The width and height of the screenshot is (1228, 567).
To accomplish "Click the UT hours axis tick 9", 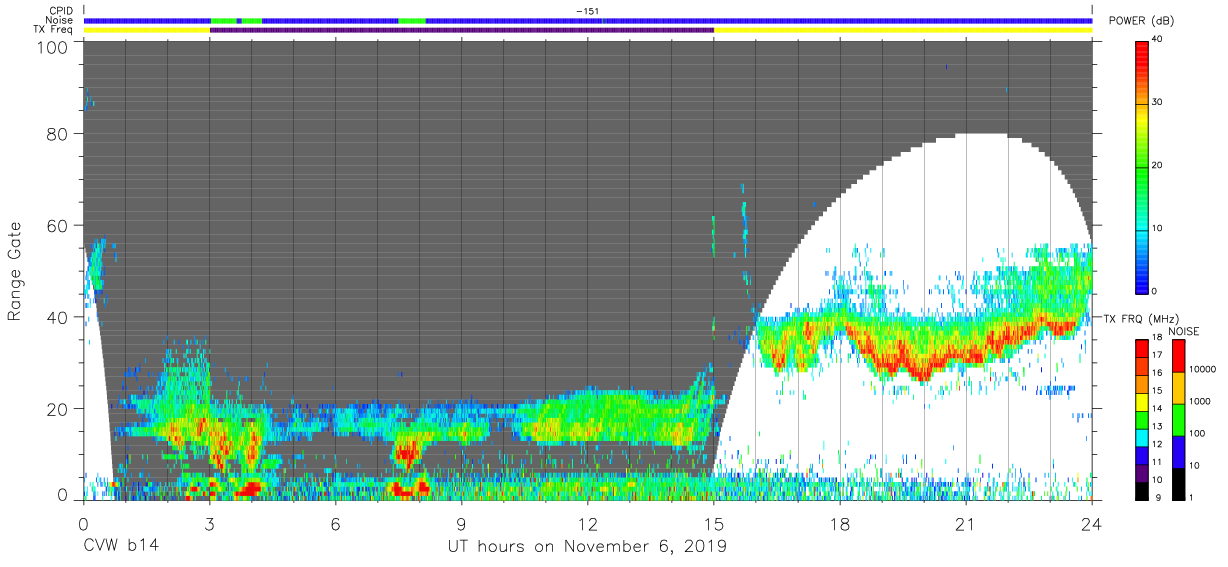I will pos(462,523).
